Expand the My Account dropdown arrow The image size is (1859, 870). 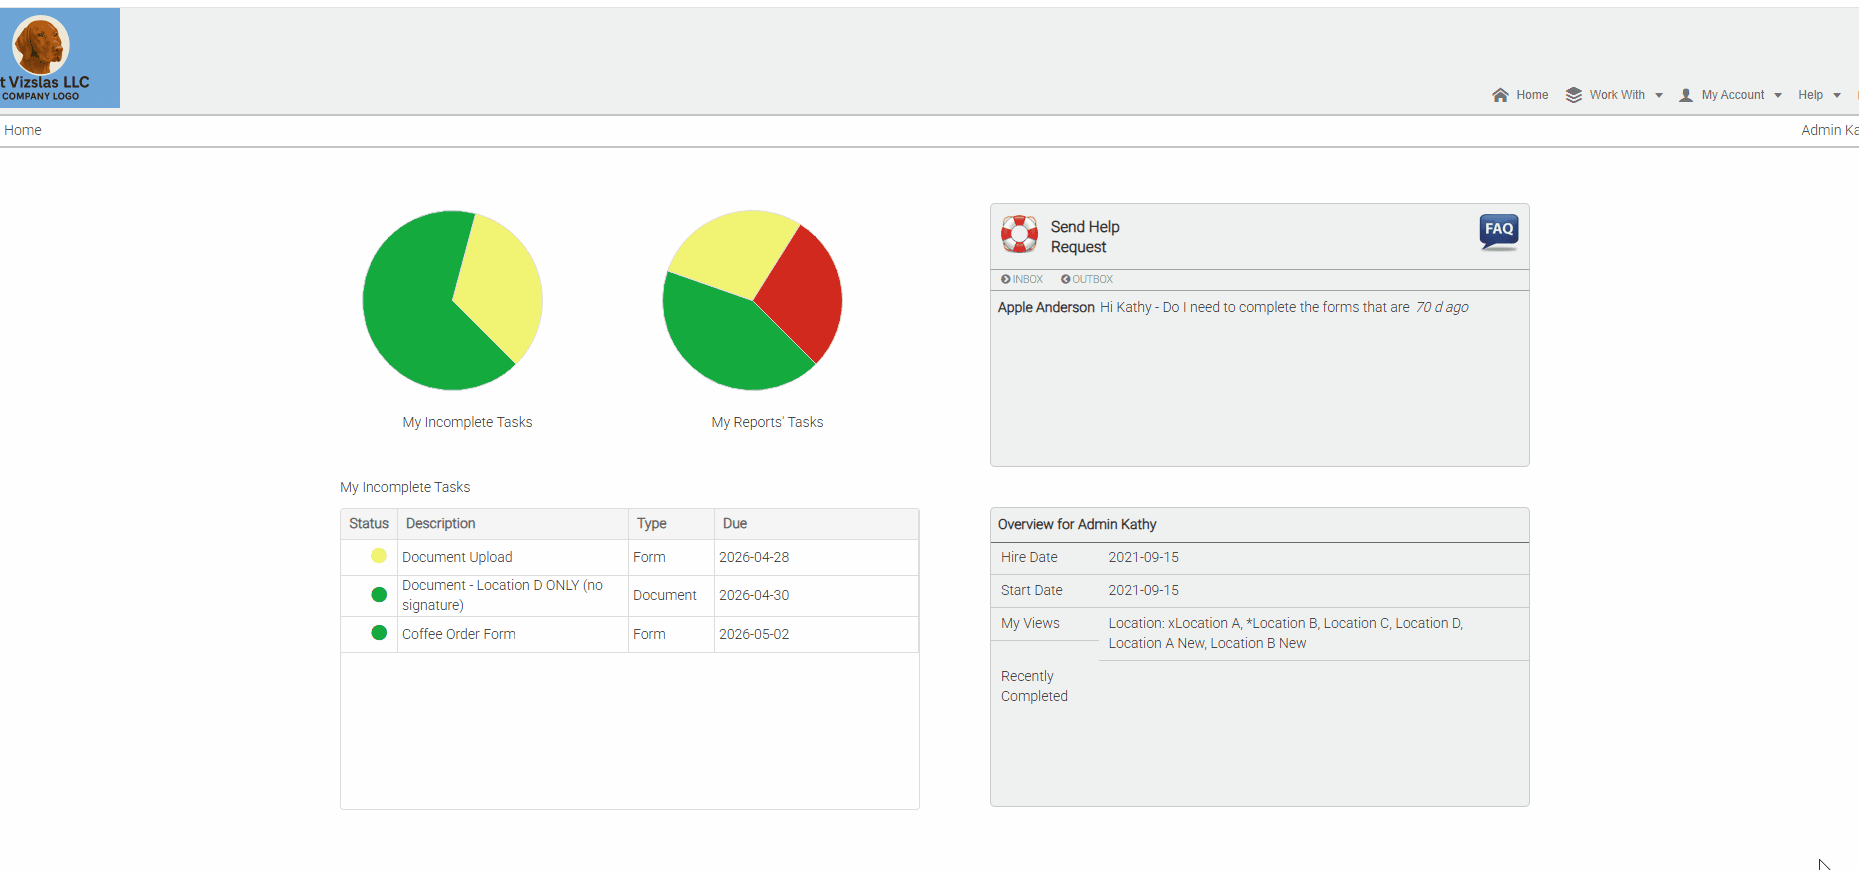(1778, 96)
